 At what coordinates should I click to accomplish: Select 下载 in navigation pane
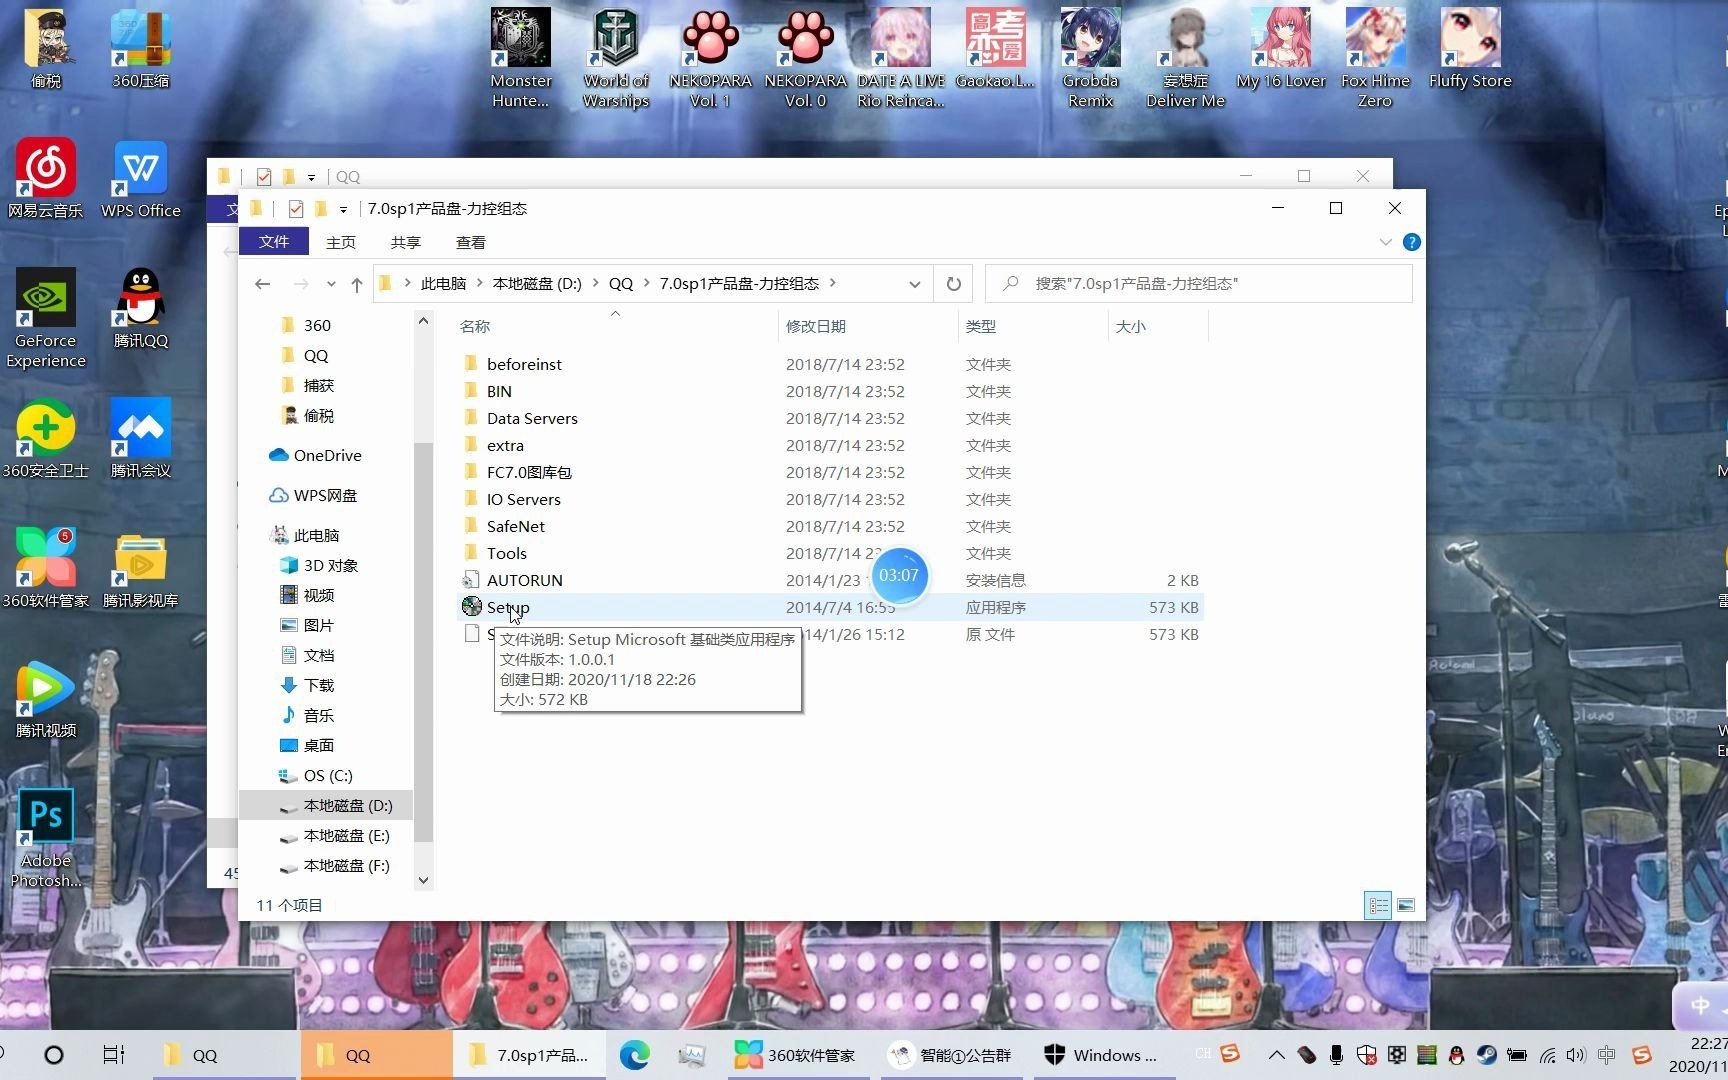click(307, 685)
